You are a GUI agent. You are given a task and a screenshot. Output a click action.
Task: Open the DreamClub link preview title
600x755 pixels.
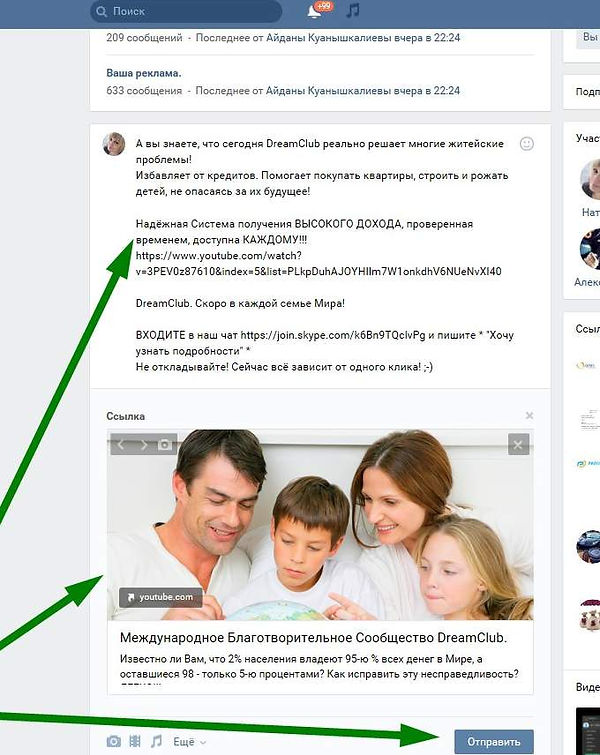[x=313, y=638]
